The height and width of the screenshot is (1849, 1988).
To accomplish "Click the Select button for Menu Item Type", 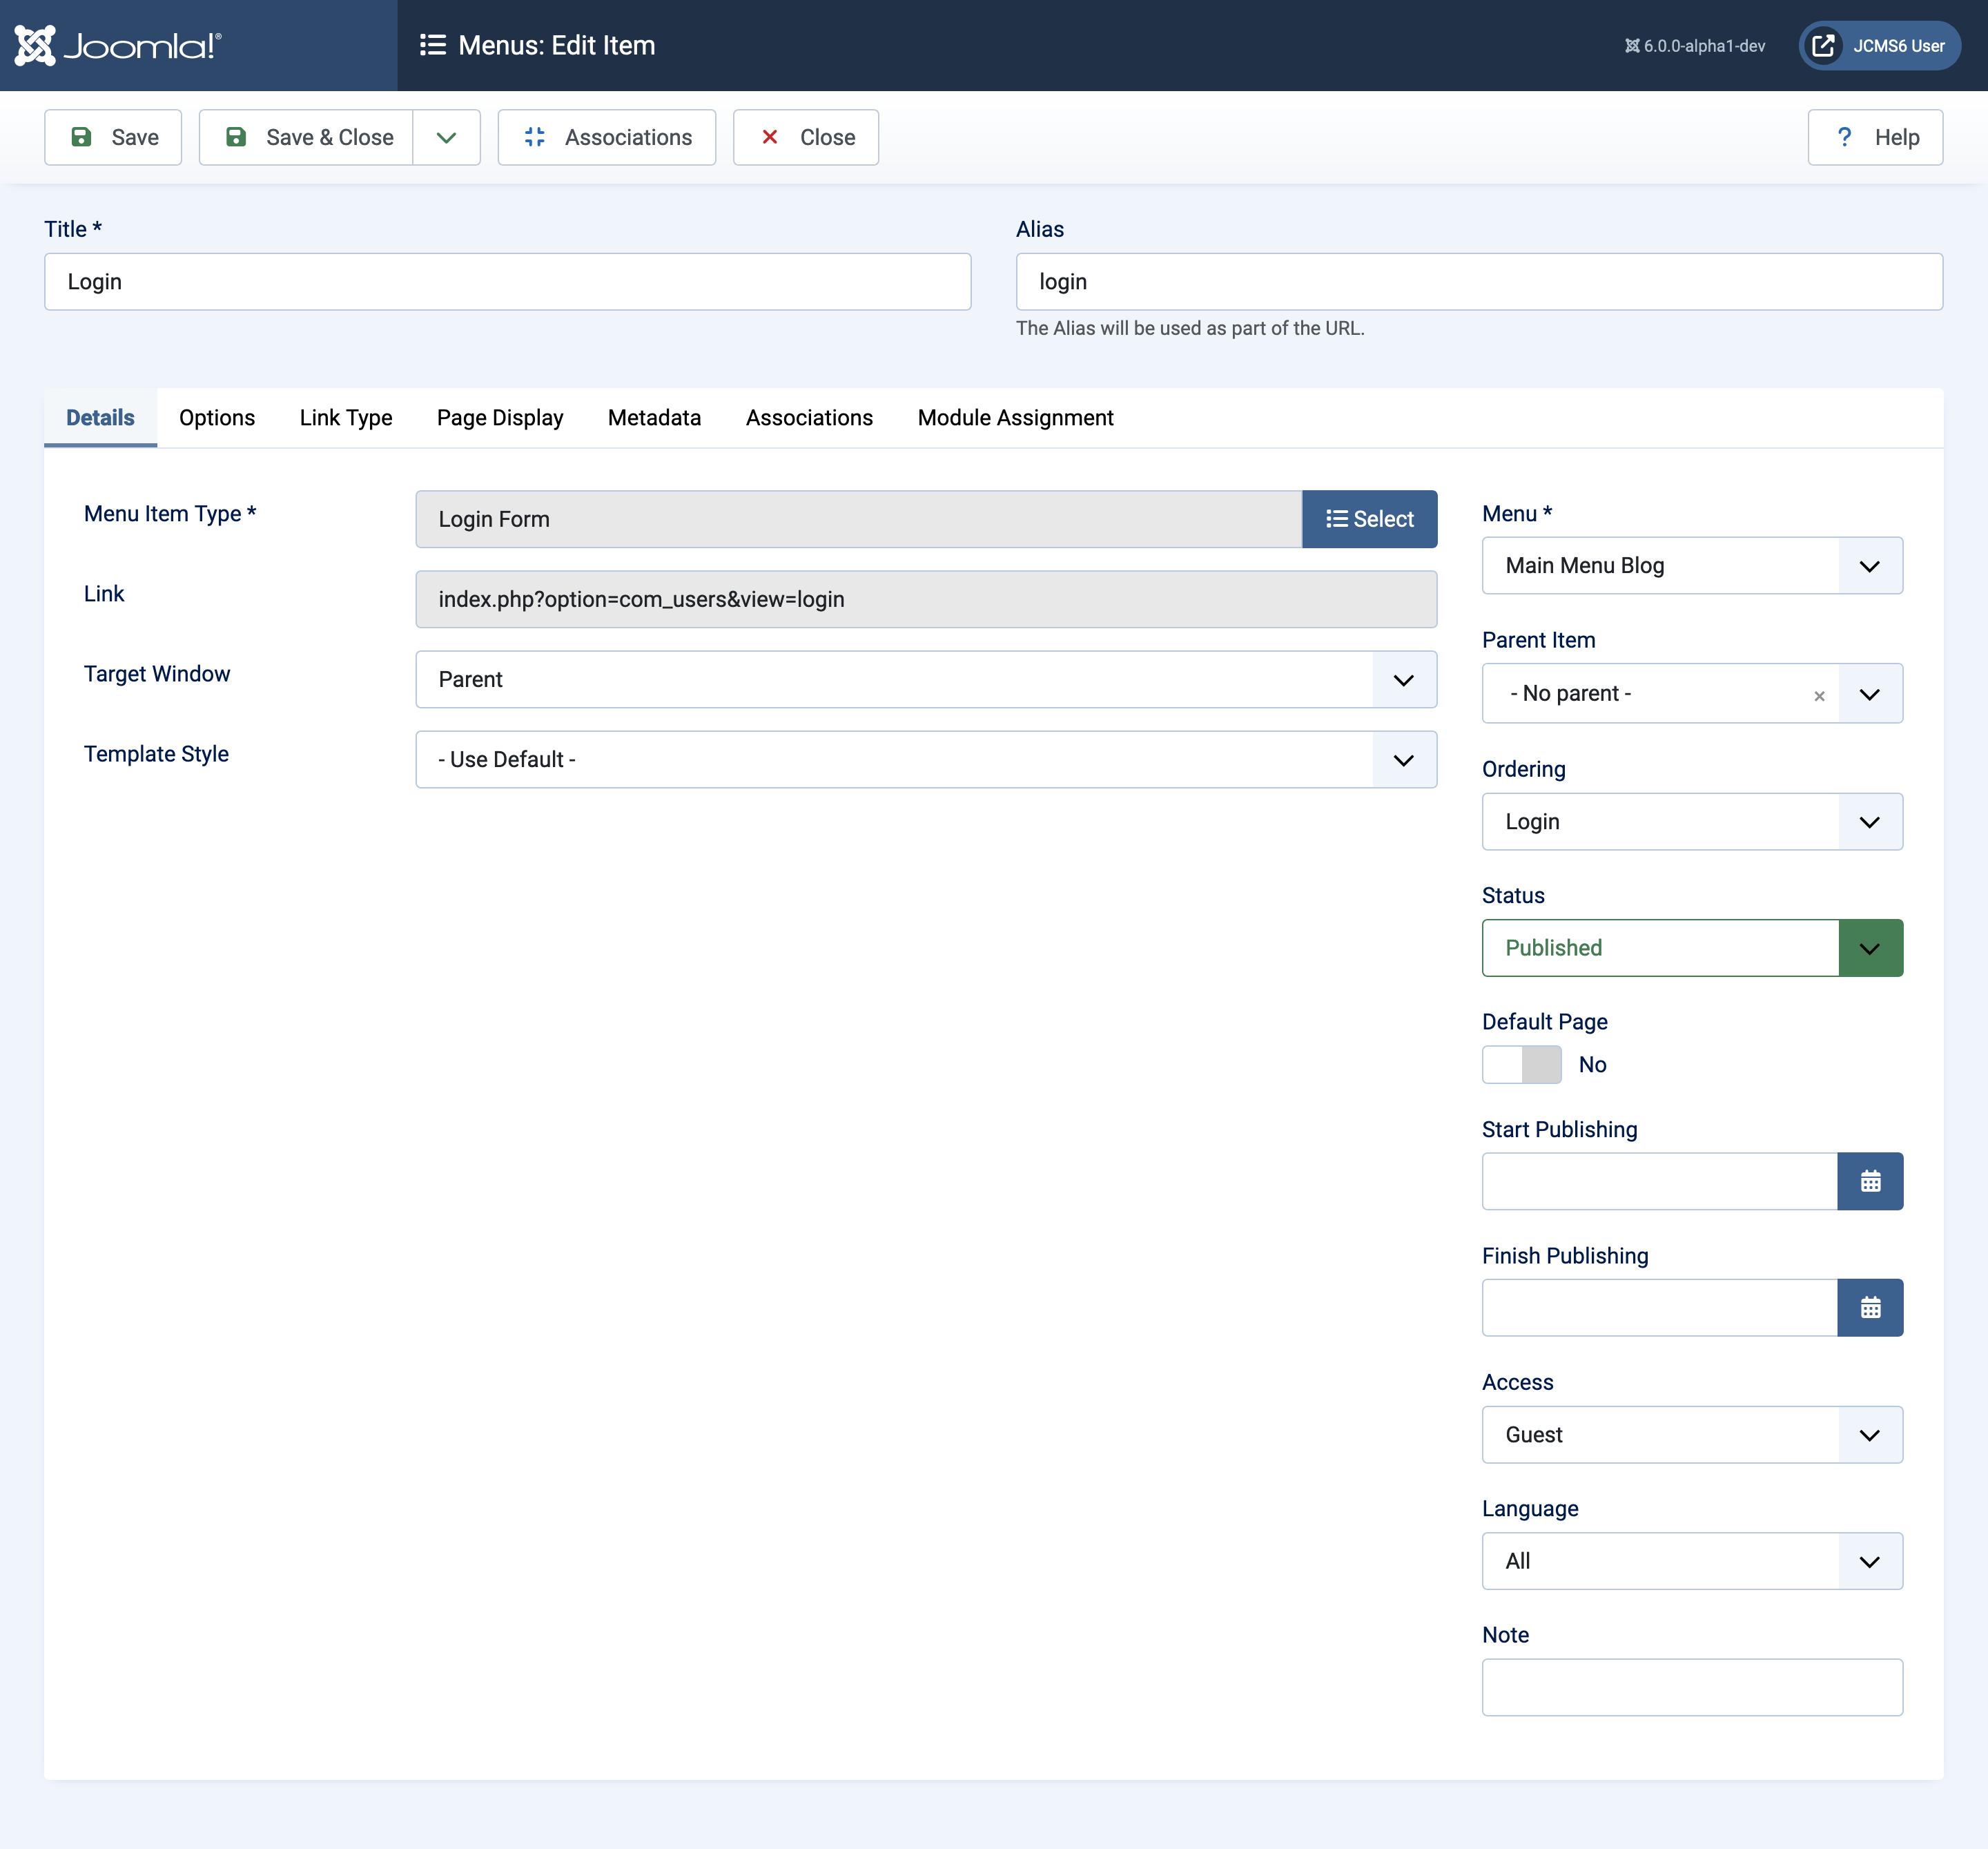I will (1369, 519).
